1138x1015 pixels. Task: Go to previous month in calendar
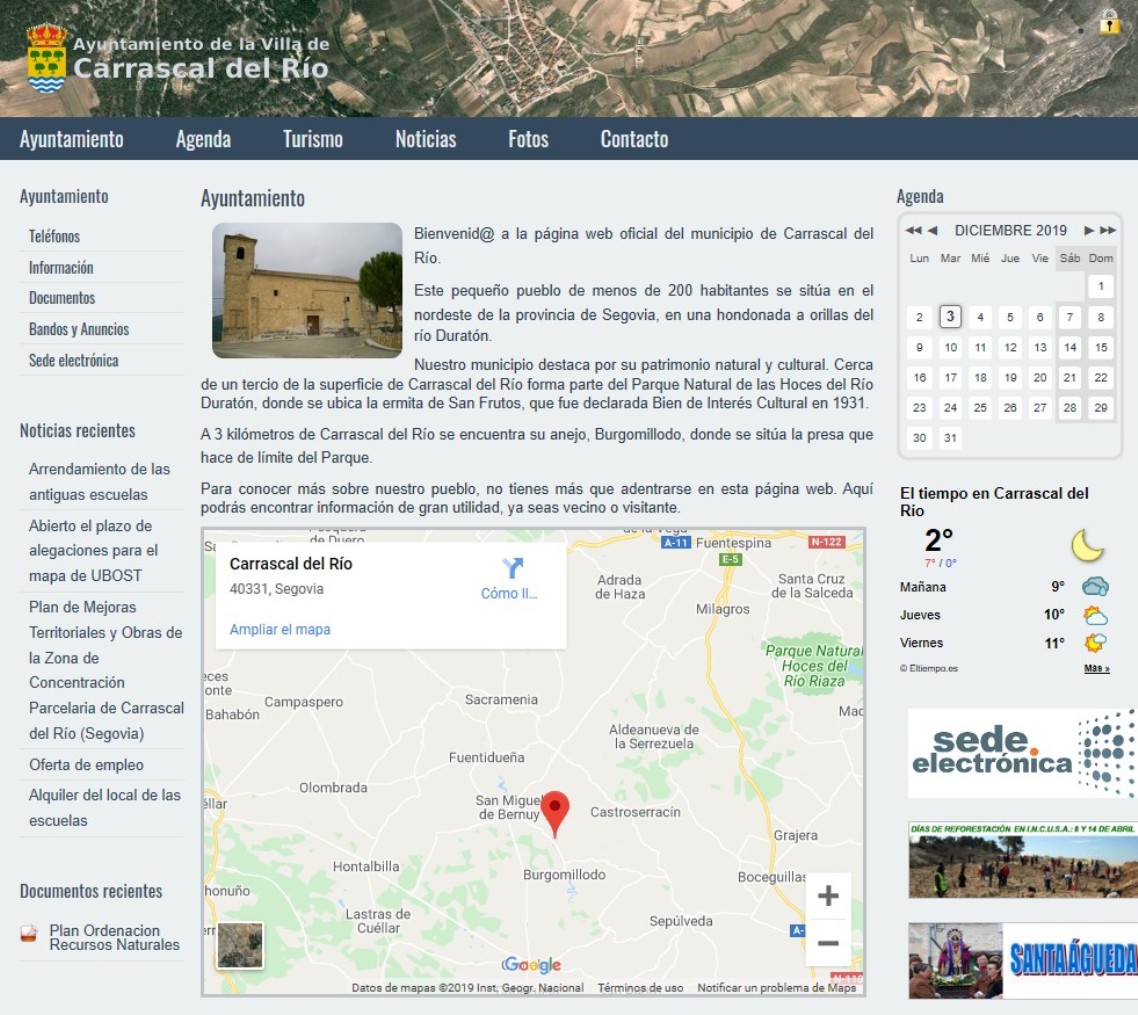[932, 230]
